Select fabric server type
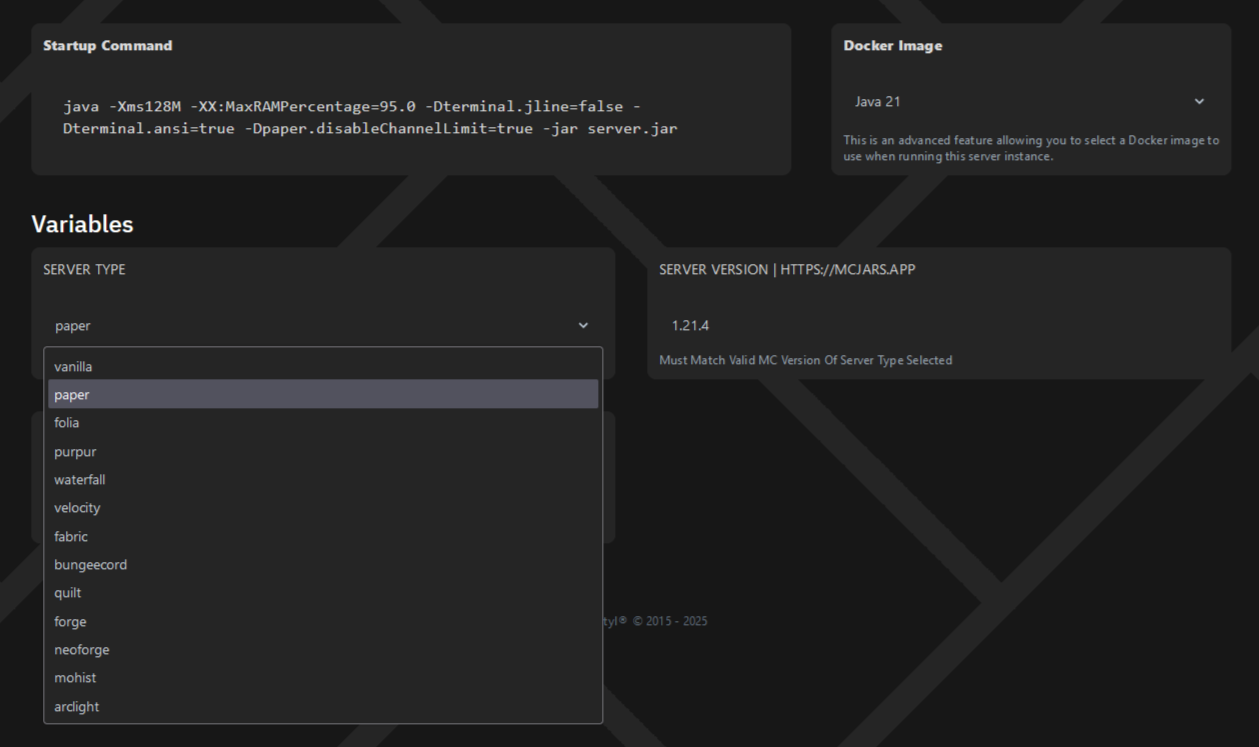This screenshot has height=747, width=1259. 323,536
